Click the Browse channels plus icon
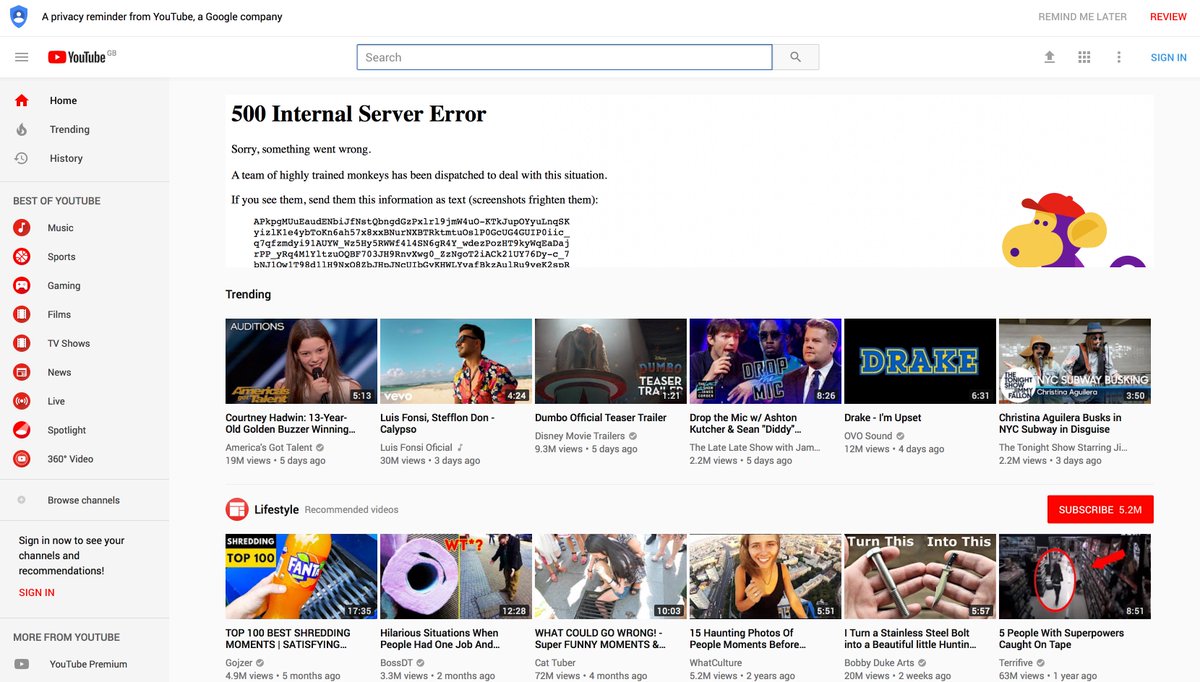This screenshot has height=682, width=1200. (x=22, y=500)
